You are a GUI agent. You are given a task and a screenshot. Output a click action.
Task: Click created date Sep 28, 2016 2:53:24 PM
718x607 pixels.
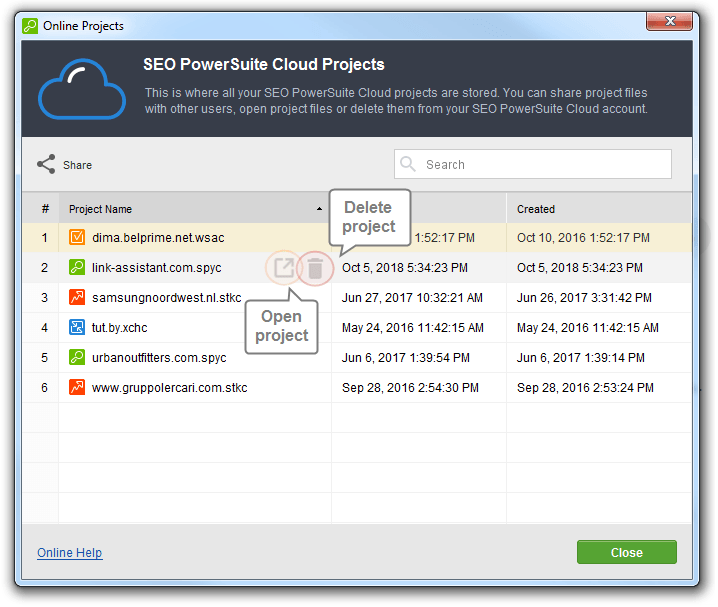coord(585,388)
